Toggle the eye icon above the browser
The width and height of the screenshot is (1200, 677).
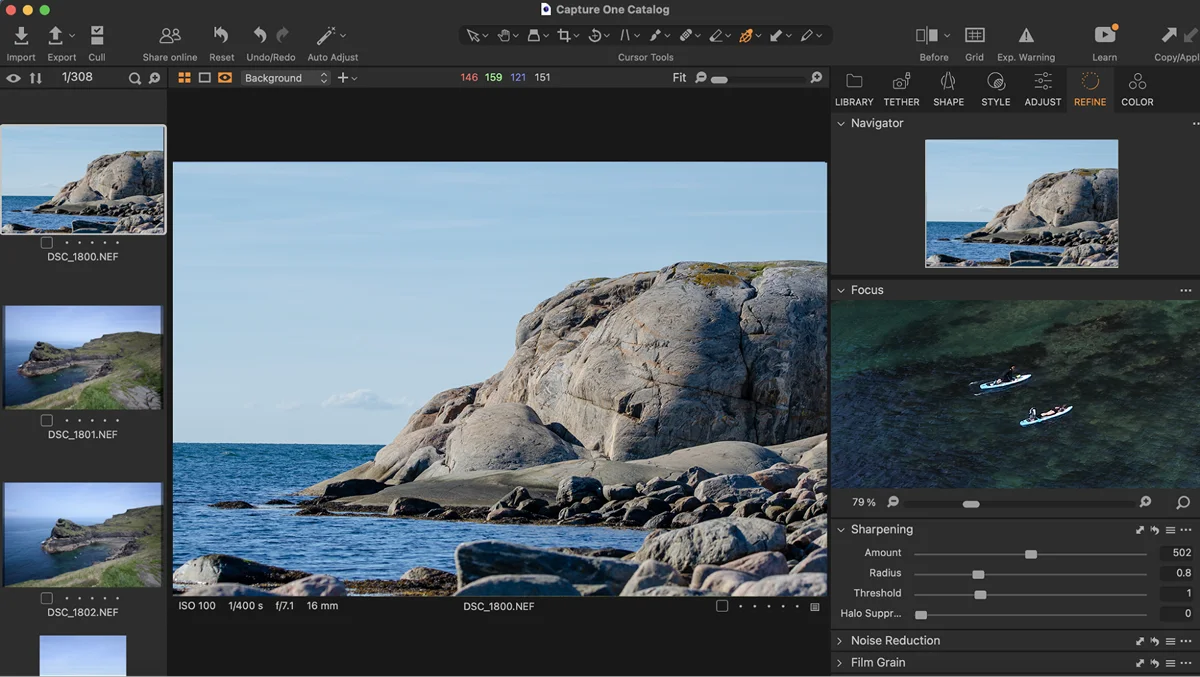[x=13, y=78]
